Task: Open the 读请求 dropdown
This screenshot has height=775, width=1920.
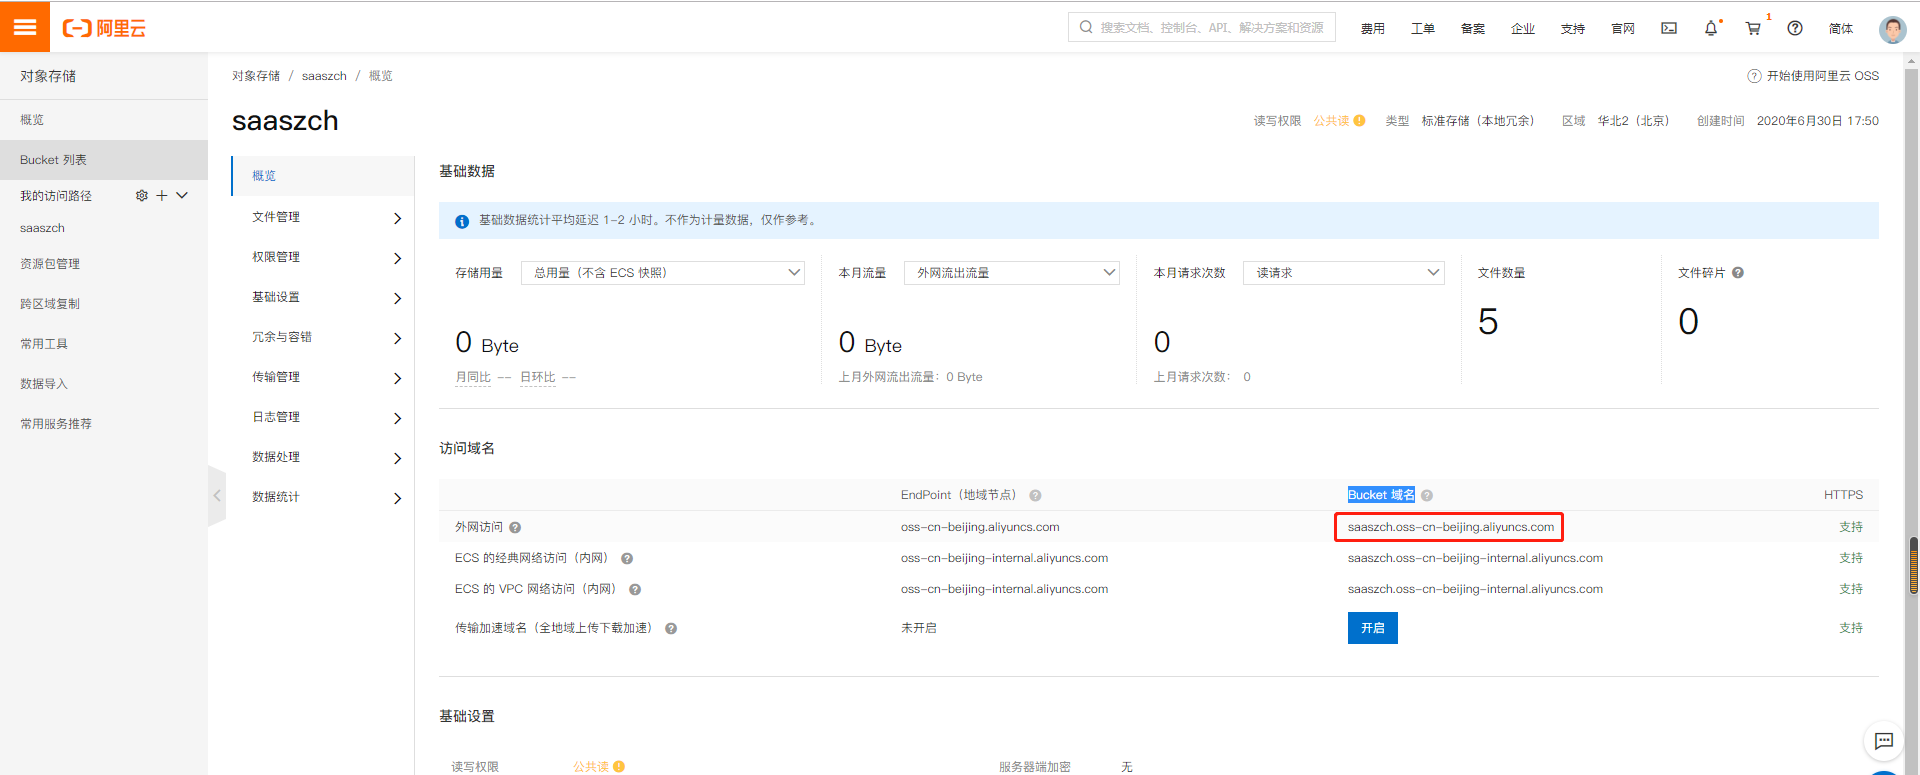Action: (1344, 273)
